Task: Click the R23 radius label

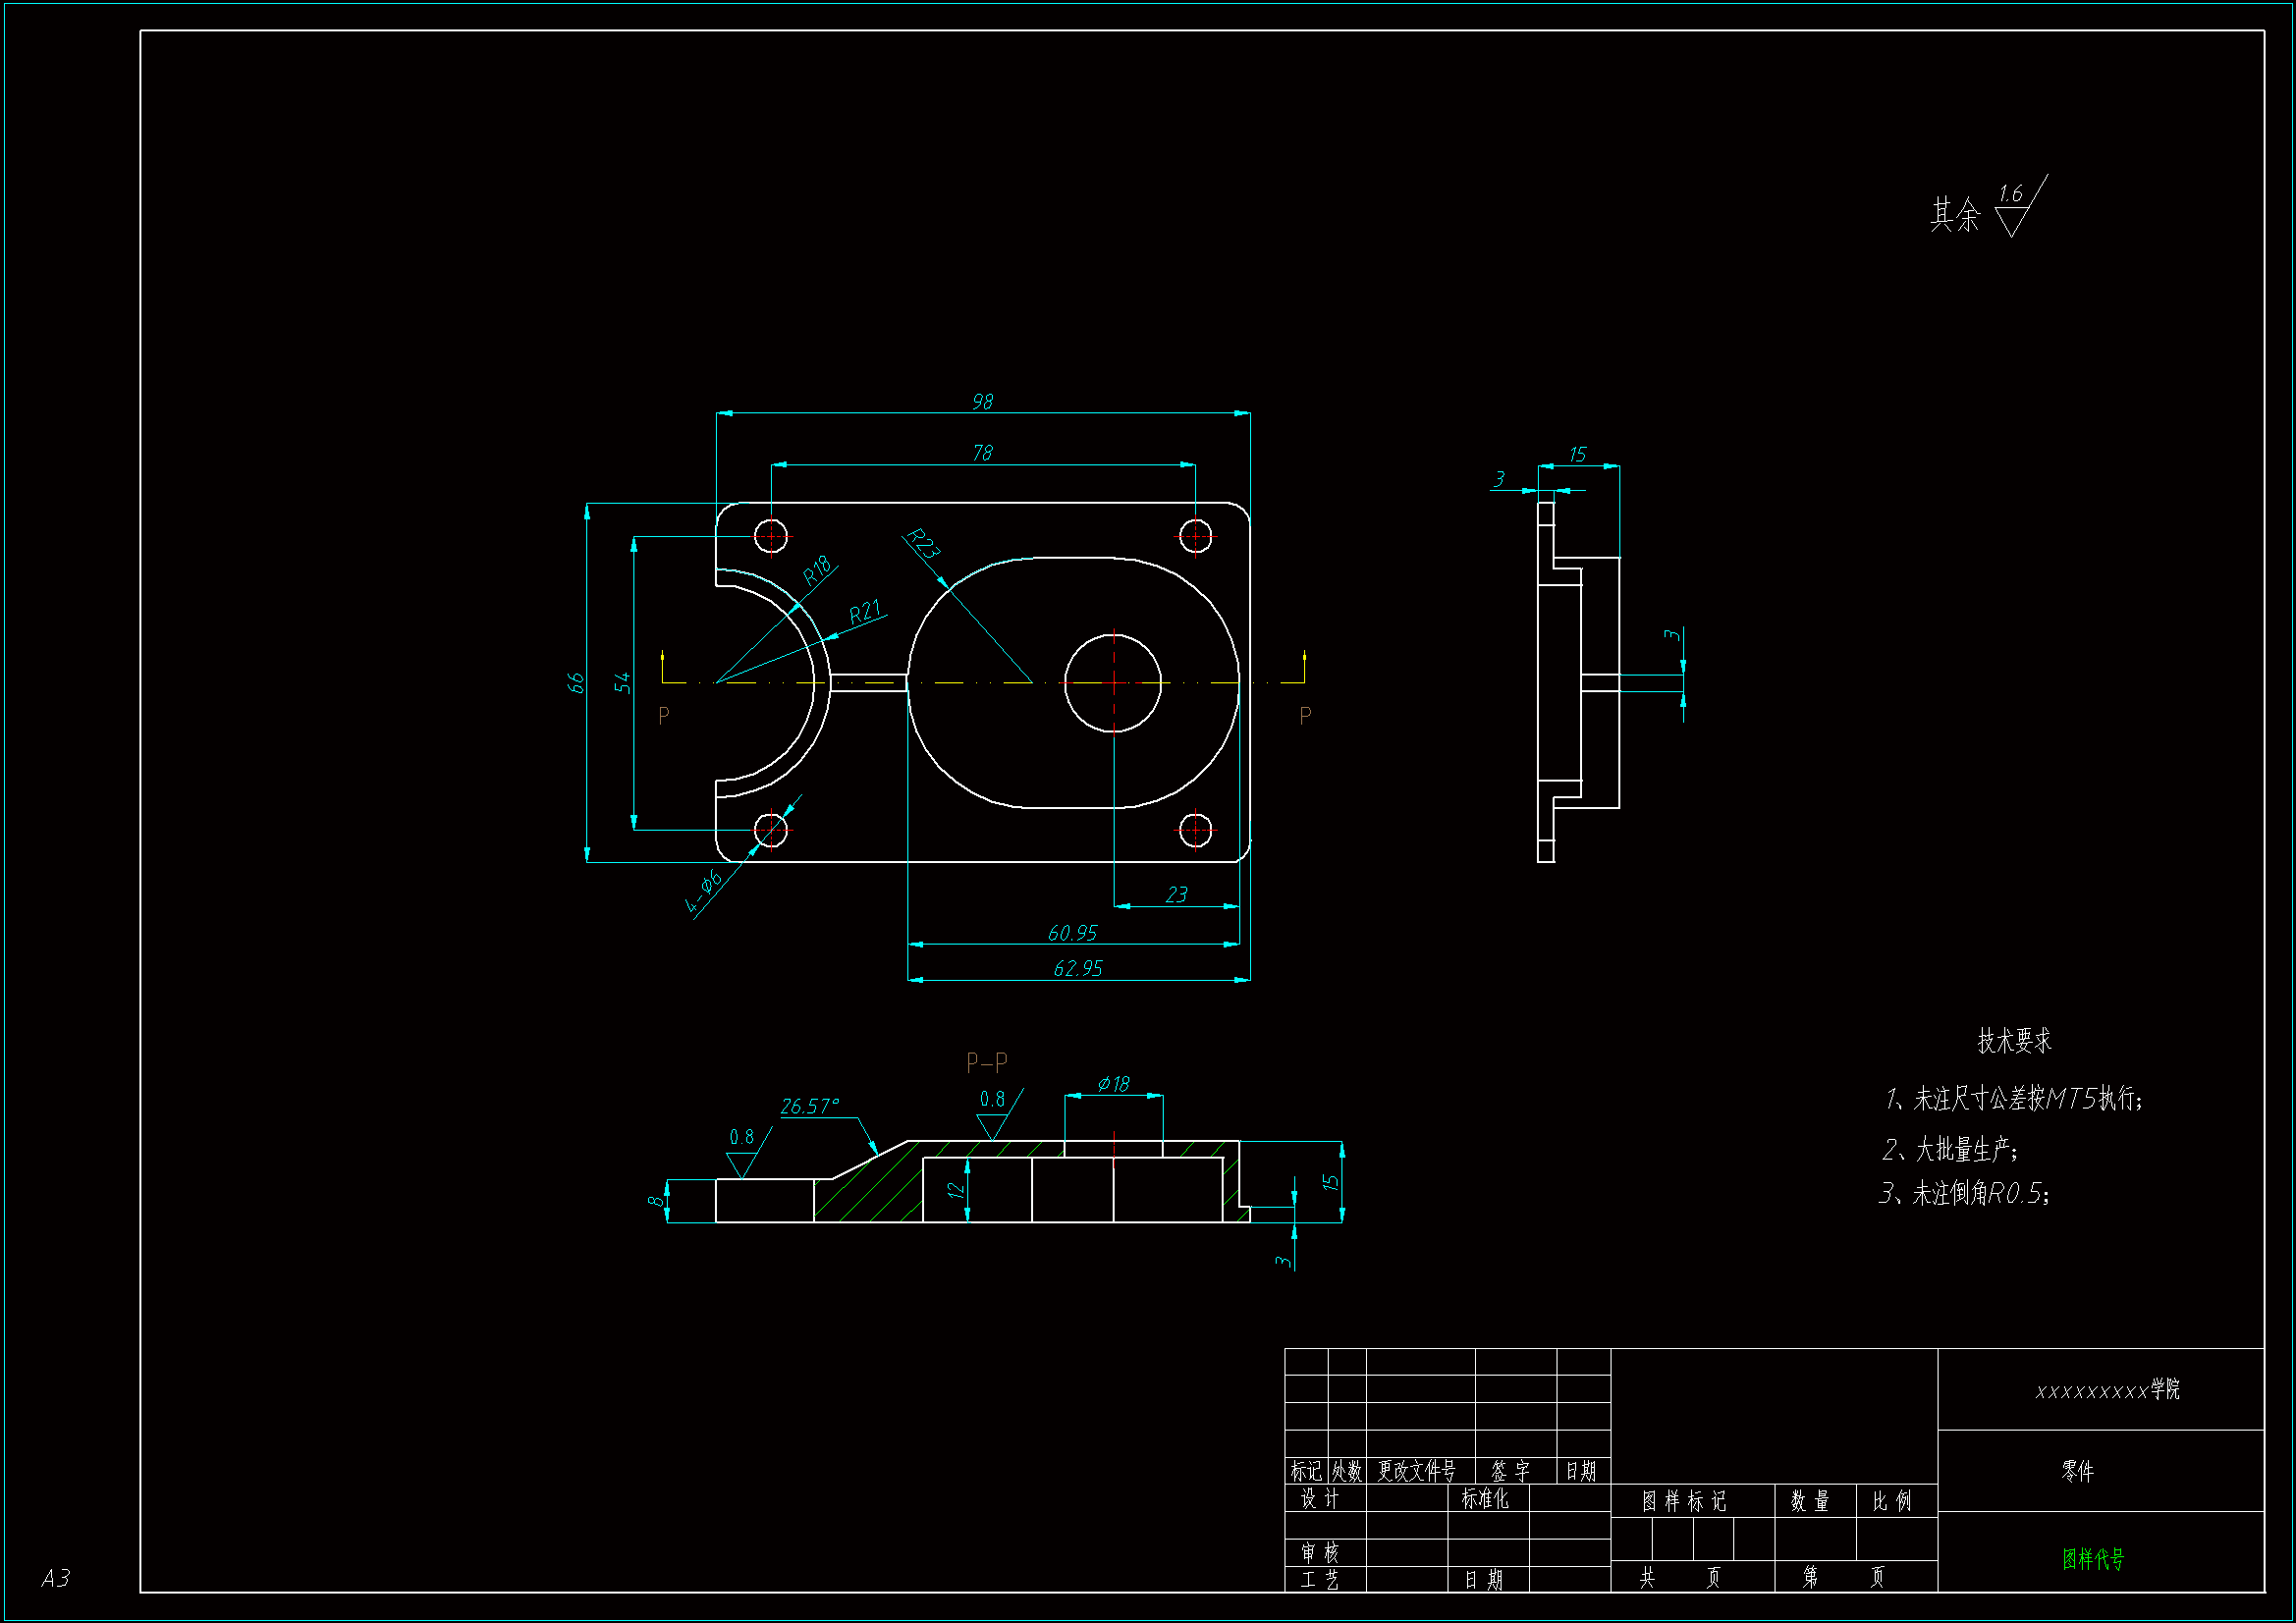Action: 922,544
